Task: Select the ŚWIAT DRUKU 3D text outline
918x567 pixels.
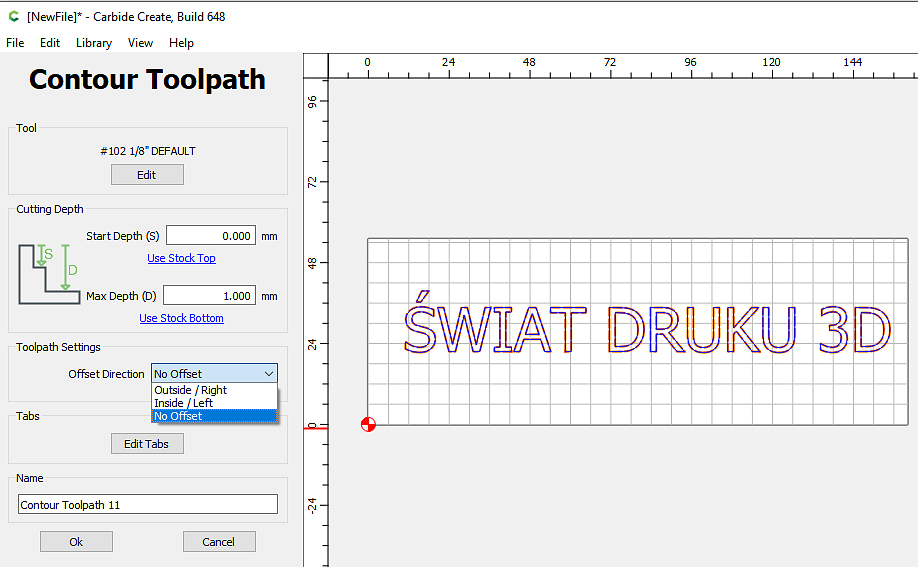Action: pyautogui.click(x=647, y=324)
